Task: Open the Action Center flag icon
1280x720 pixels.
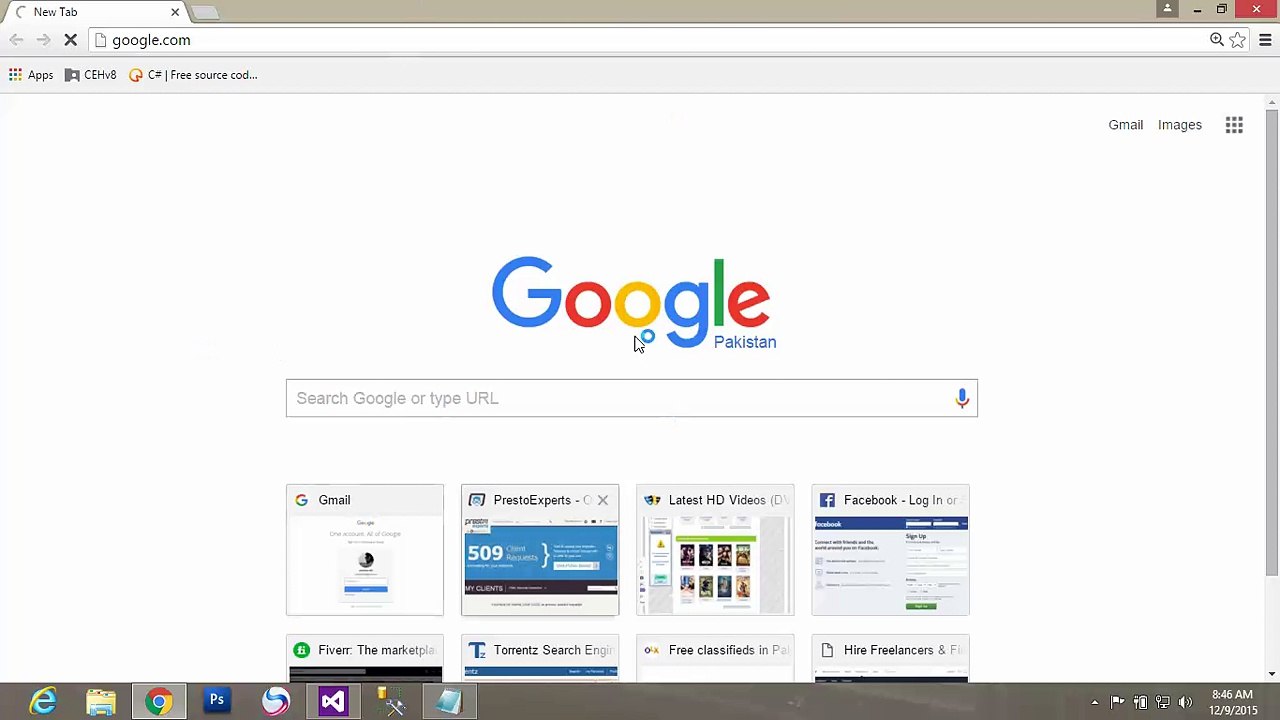Action: (1118, 702)
